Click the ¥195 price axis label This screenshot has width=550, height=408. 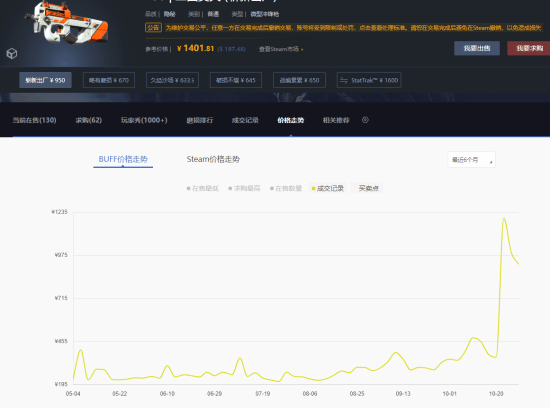point(61,384)
